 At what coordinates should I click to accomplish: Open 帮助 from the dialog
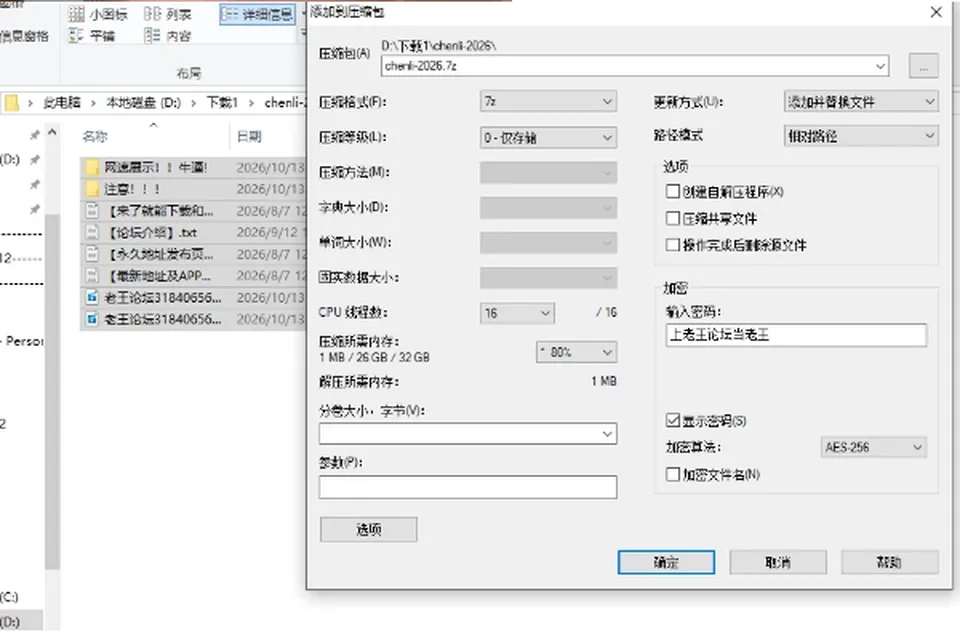890,562
